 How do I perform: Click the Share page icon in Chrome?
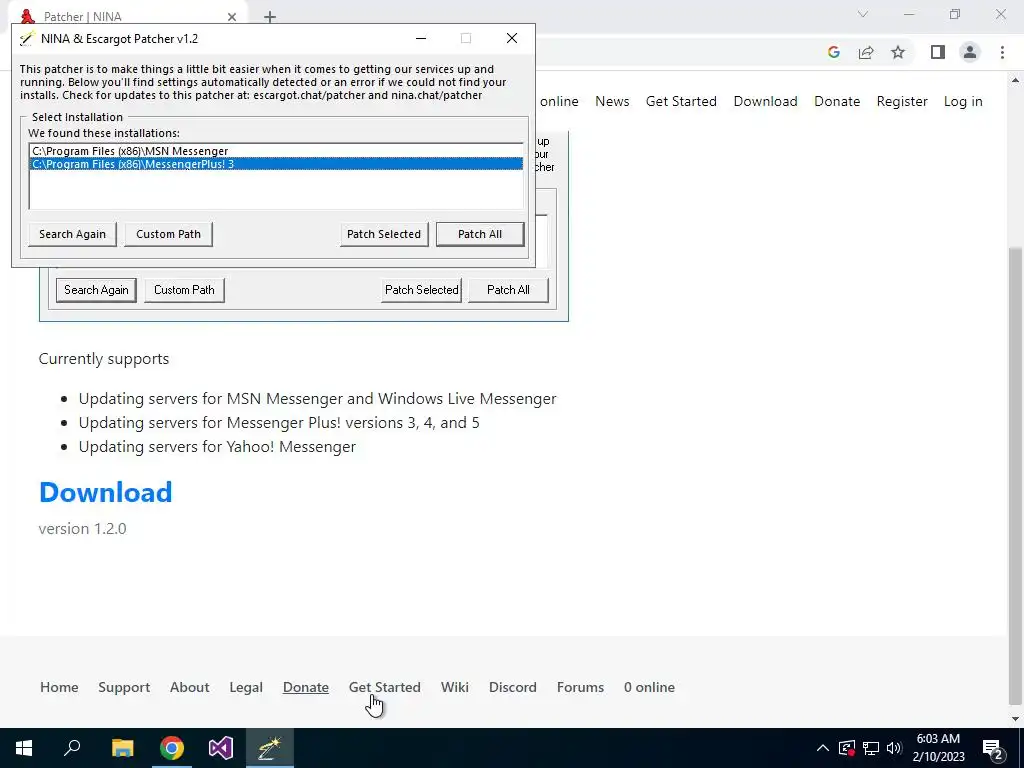(x=866, y=52)
